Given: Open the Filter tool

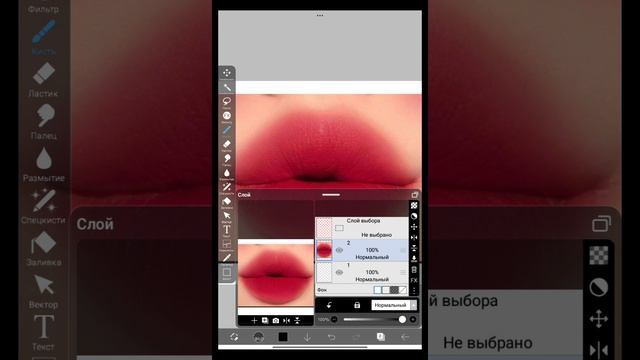Looking at the screenshot, I should pos(227,116).
